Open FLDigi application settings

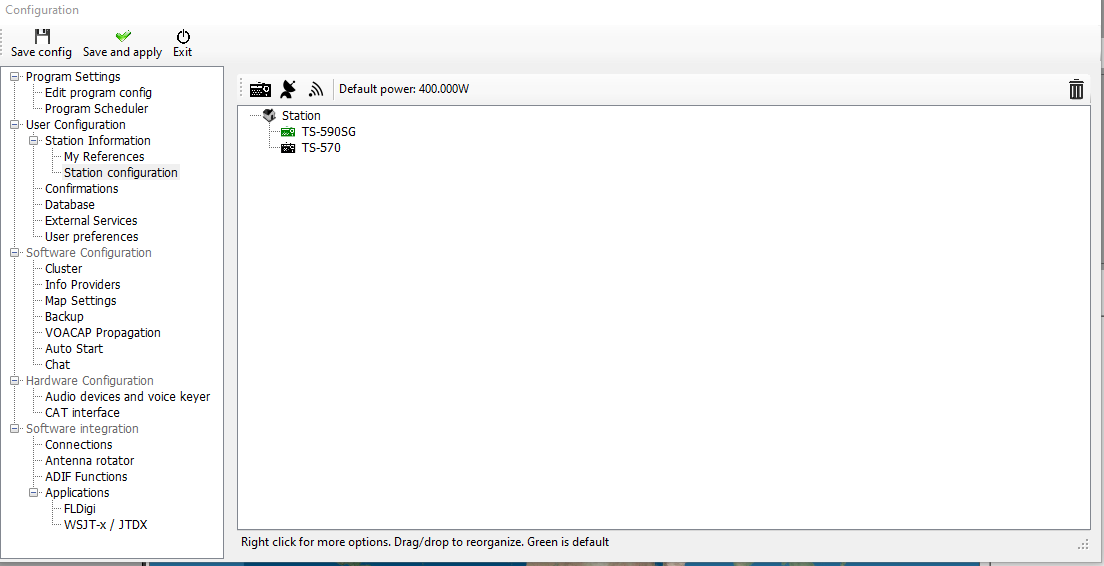click(x=80, y=509)
